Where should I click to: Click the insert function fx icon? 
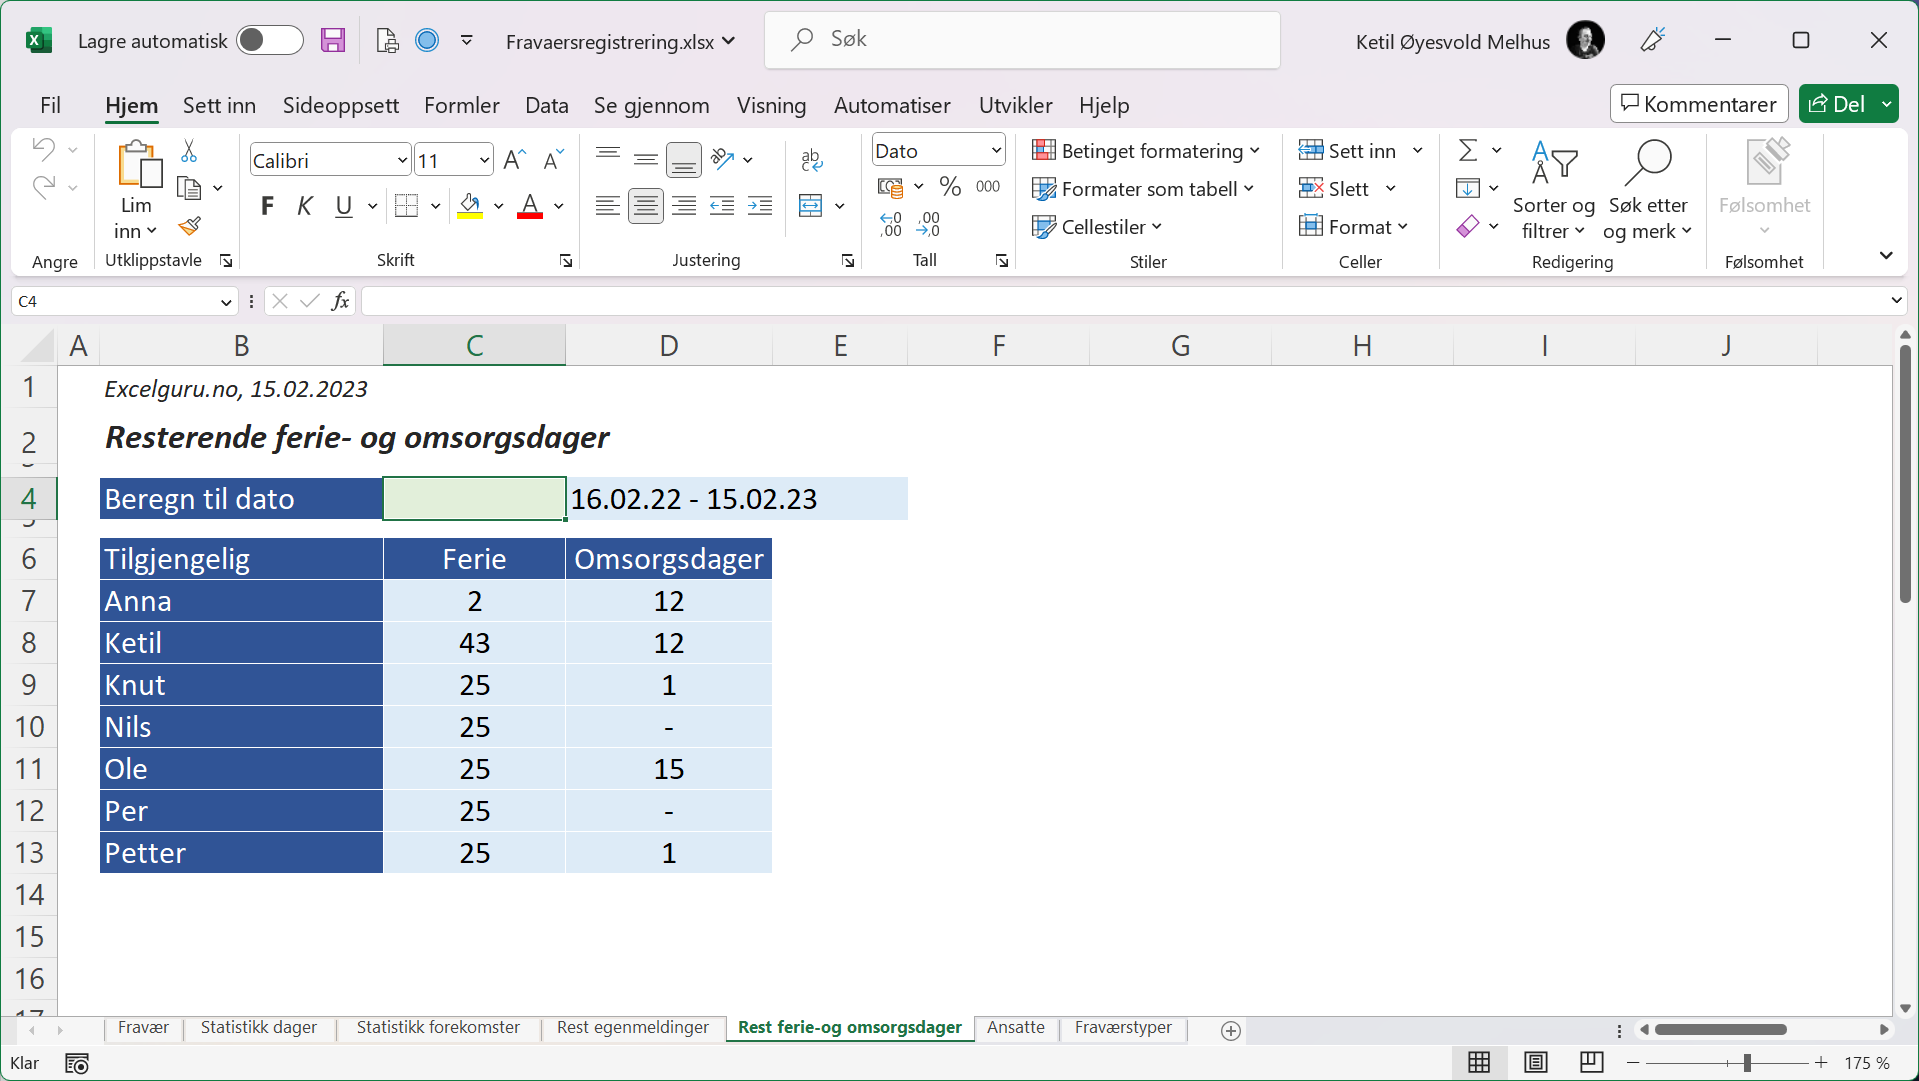(340, 301)
